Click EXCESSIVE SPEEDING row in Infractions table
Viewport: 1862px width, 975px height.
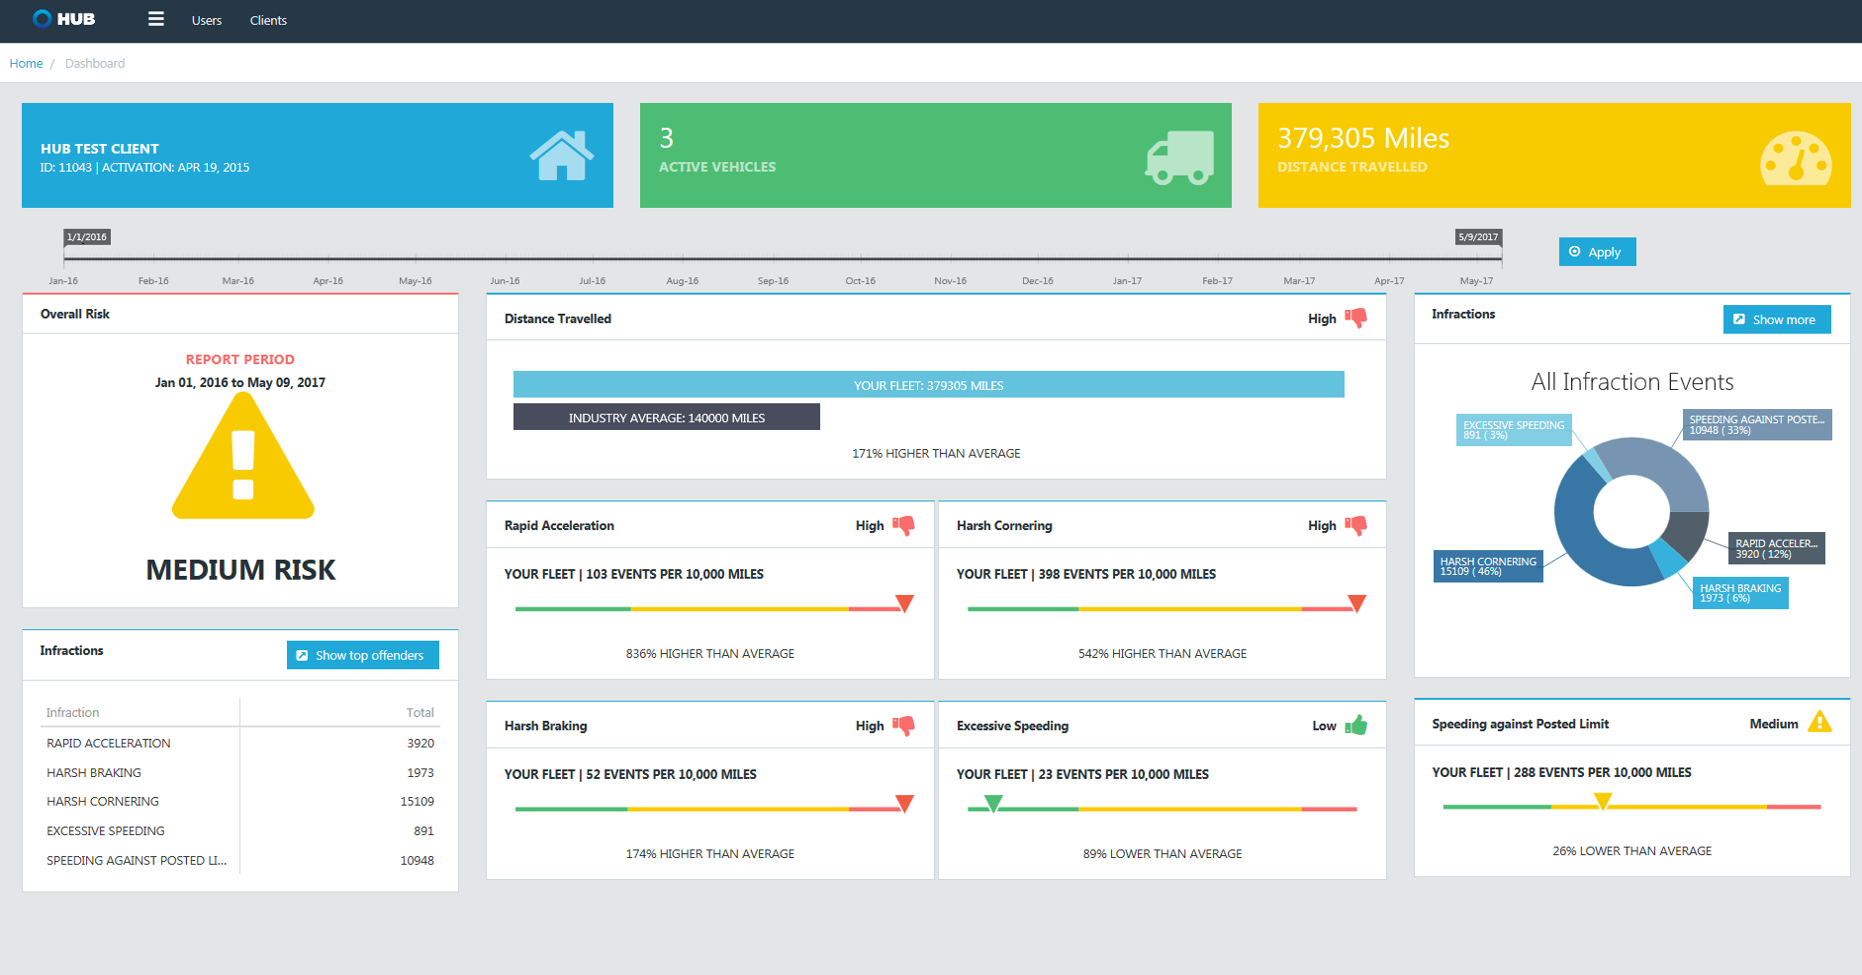[240, 830]
